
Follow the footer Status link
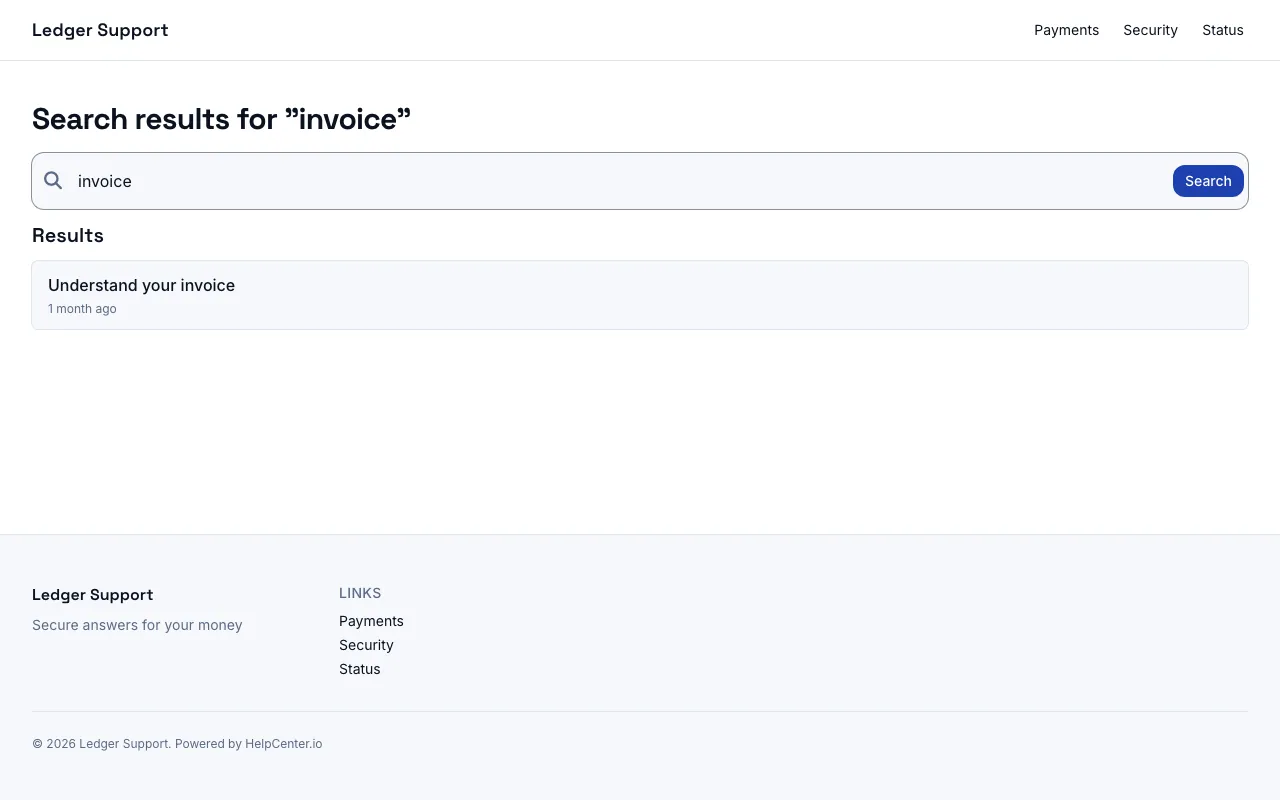click(360, 669)
